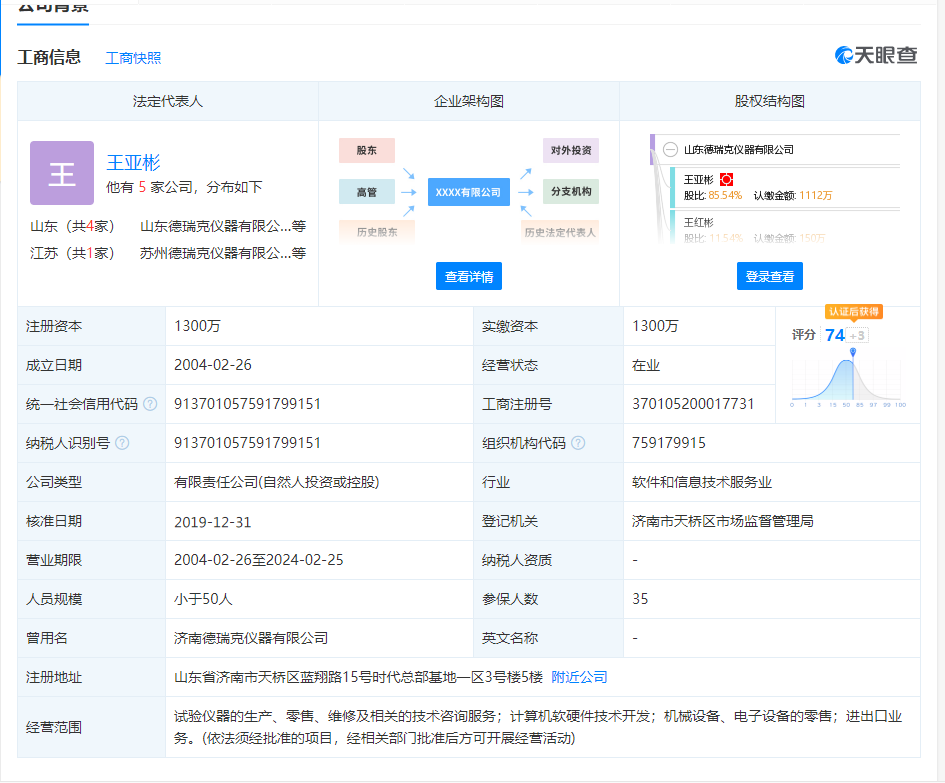Click help icon beside 组织机构代码

578,443
